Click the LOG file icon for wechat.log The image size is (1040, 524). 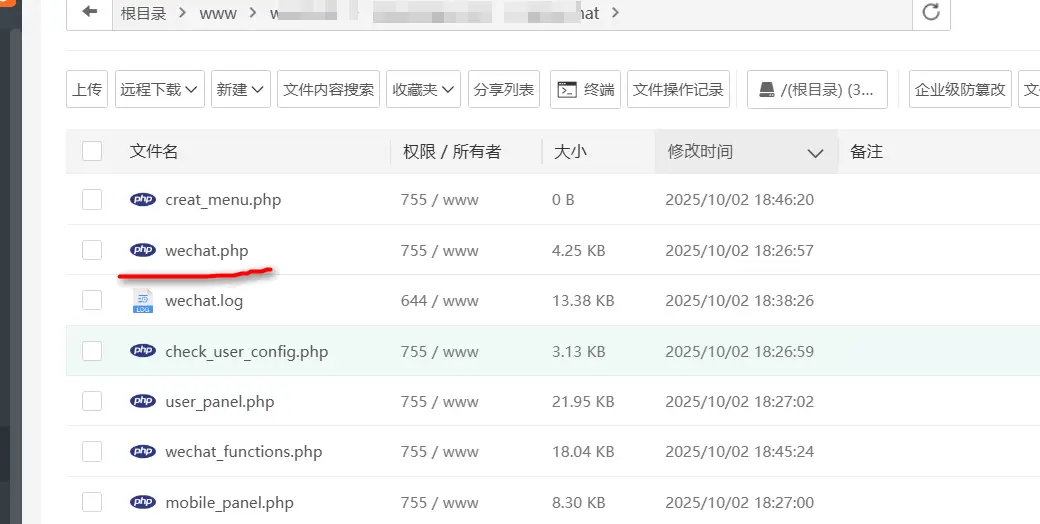[x=143, y=301]
